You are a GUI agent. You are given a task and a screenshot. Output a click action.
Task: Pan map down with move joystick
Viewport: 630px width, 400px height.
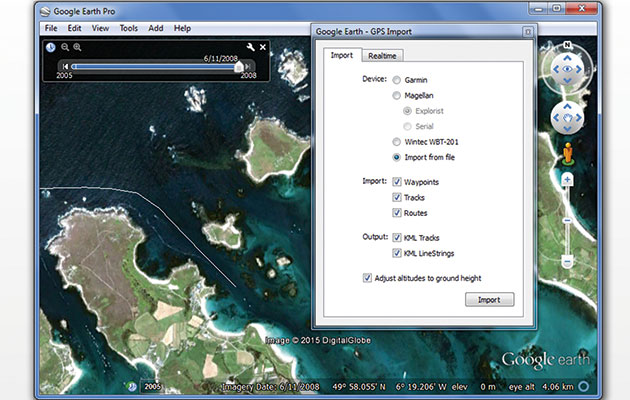(x=567, y=129)
